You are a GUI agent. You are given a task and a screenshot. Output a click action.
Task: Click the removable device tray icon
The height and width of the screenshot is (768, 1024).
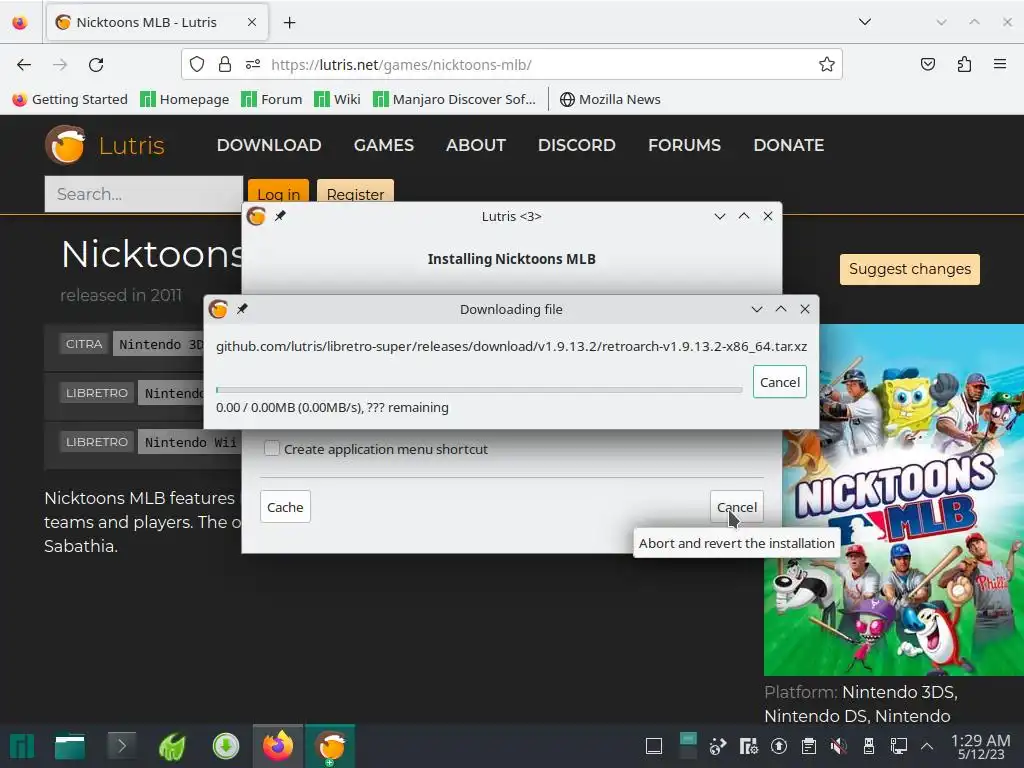[869, 746]
